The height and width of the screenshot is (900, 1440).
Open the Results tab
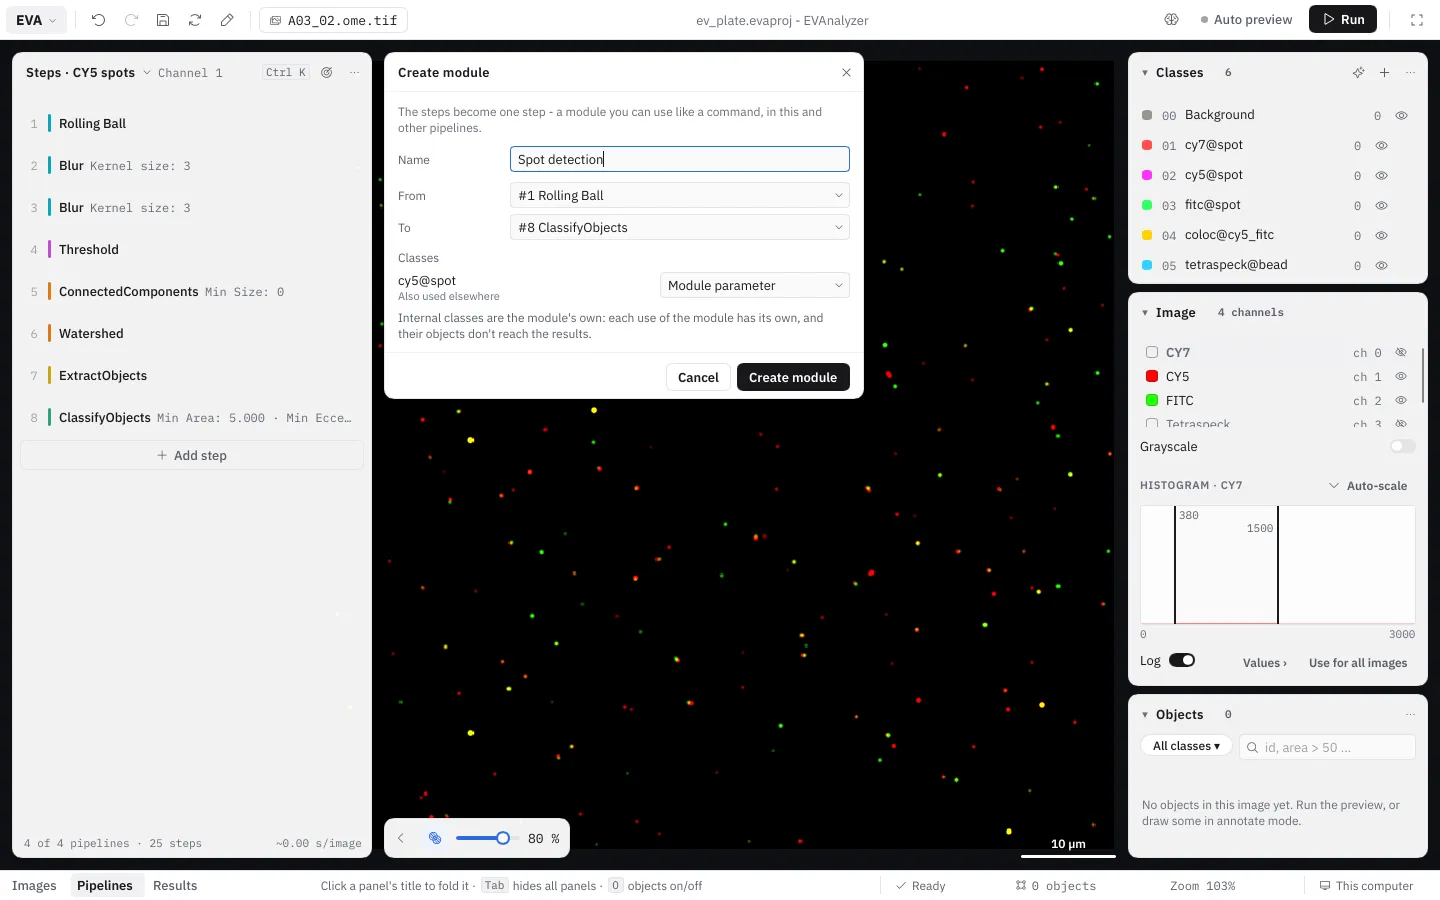tap(175, 886)
